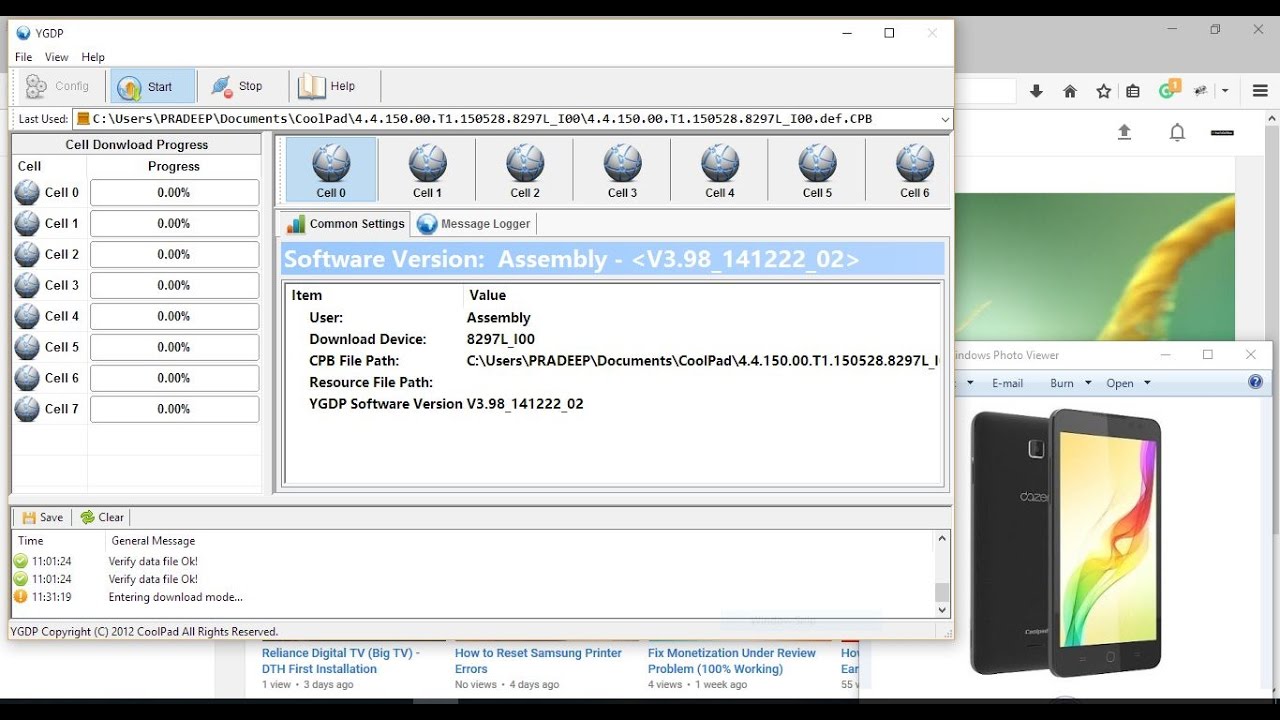Viewport: 1280px width, 720px height.
Task: Switch to Common Settings tab
Action: click(346, 224)
